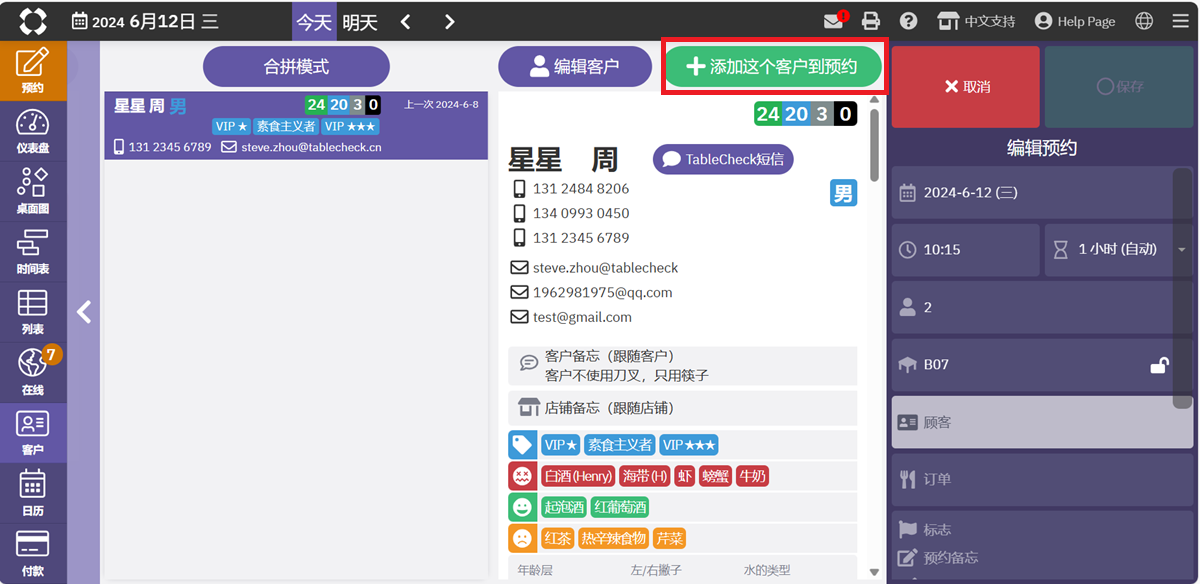The width and height of the screenshot is (1200, 584).
Task: Open the 顾客 section in edit panel
Action: 1041,422
